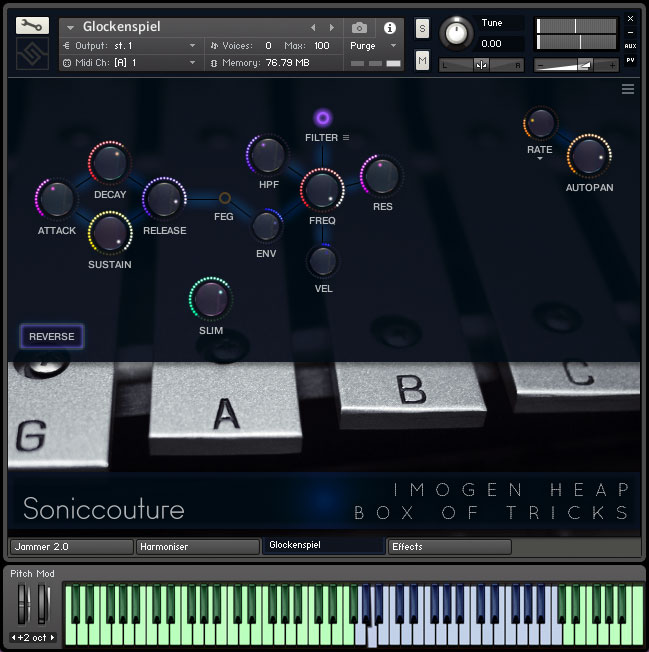The image size is (649, 652).
Task: Toggle the PV button in header
Action: point(630,60)
